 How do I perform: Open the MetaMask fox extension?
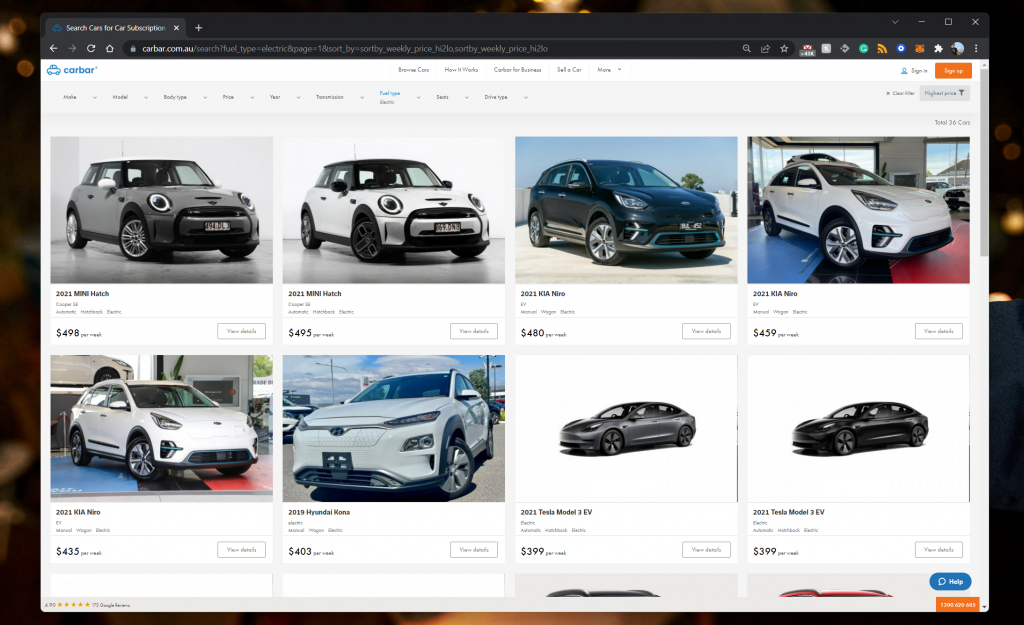tap(920, 48)
